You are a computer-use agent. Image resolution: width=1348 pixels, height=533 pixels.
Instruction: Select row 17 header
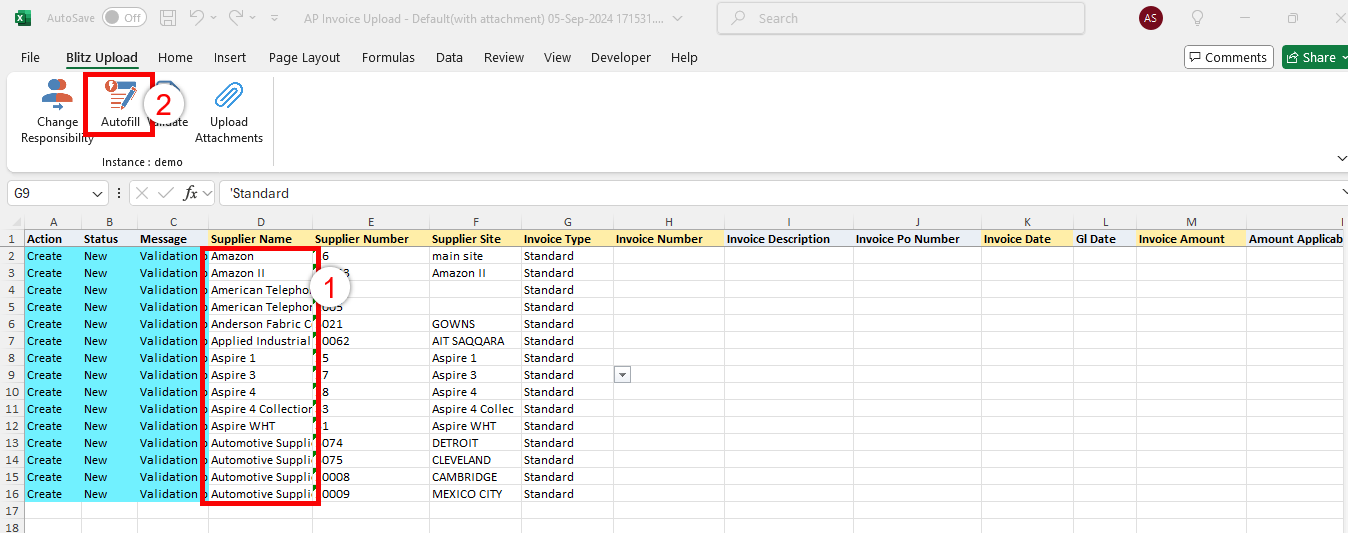coord(12,510)
